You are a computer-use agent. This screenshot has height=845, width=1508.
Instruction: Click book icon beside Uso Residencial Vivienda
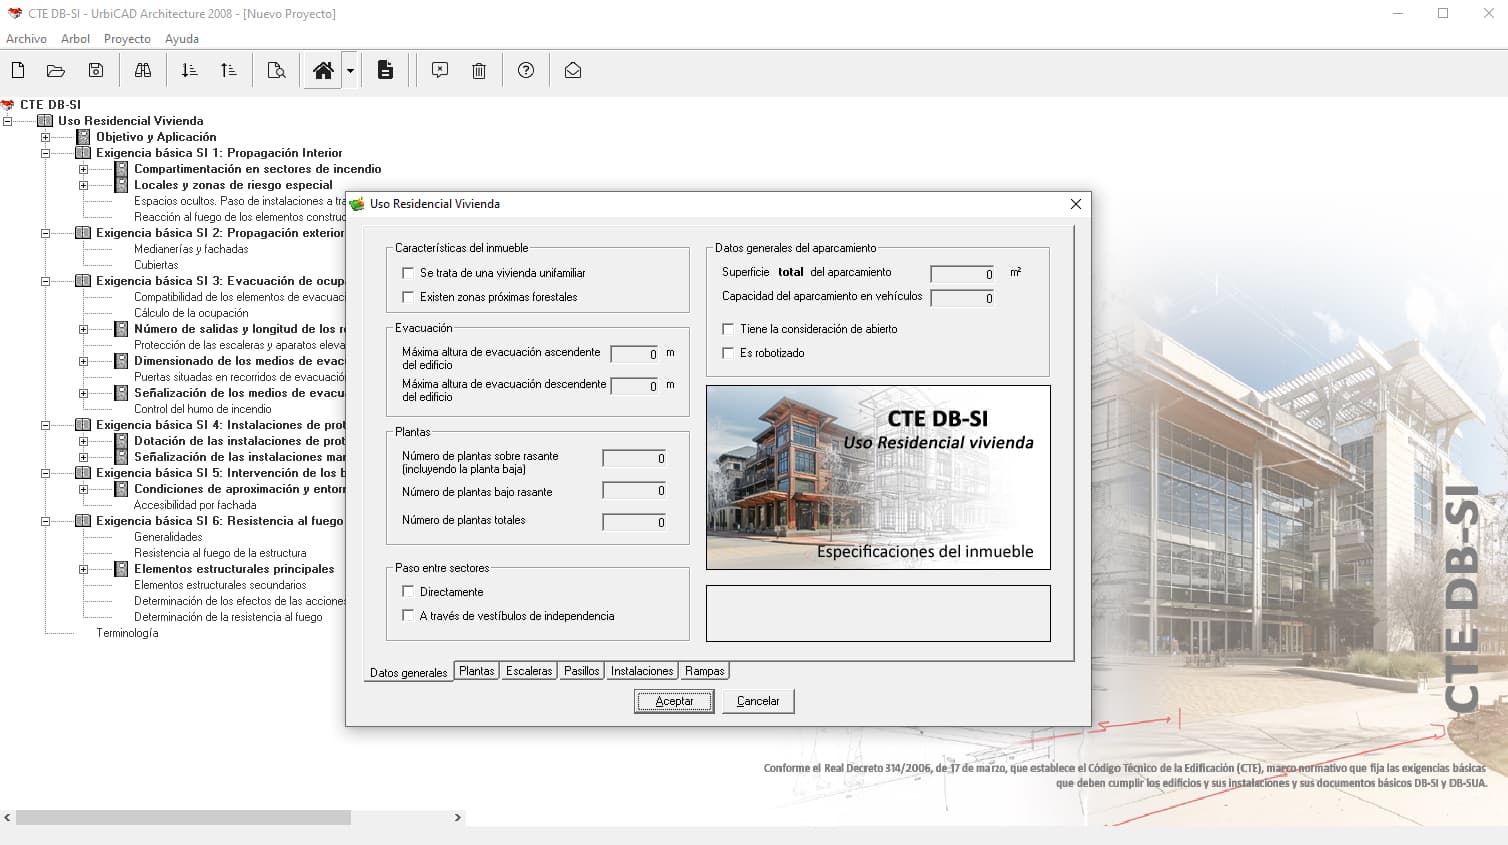point(45,121)
